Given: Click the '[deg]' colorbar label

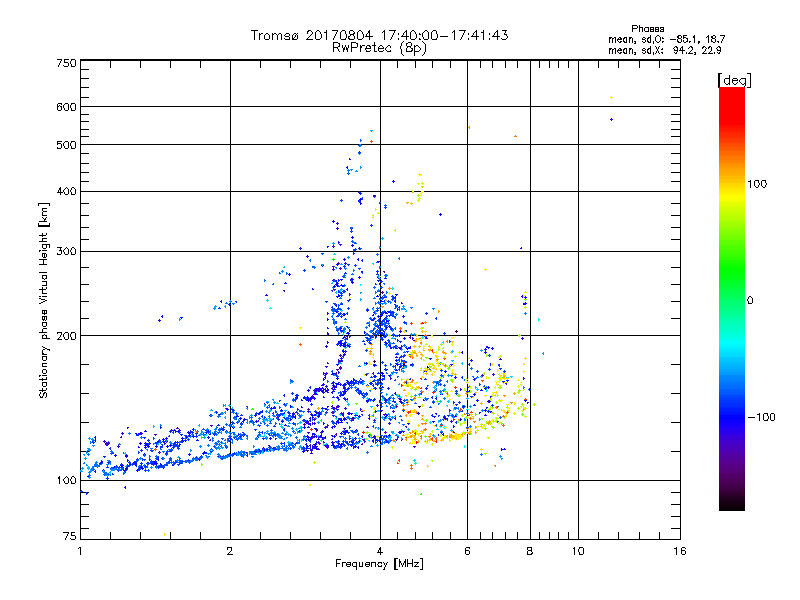Looking at the screenshot, I should coord(734,80).
